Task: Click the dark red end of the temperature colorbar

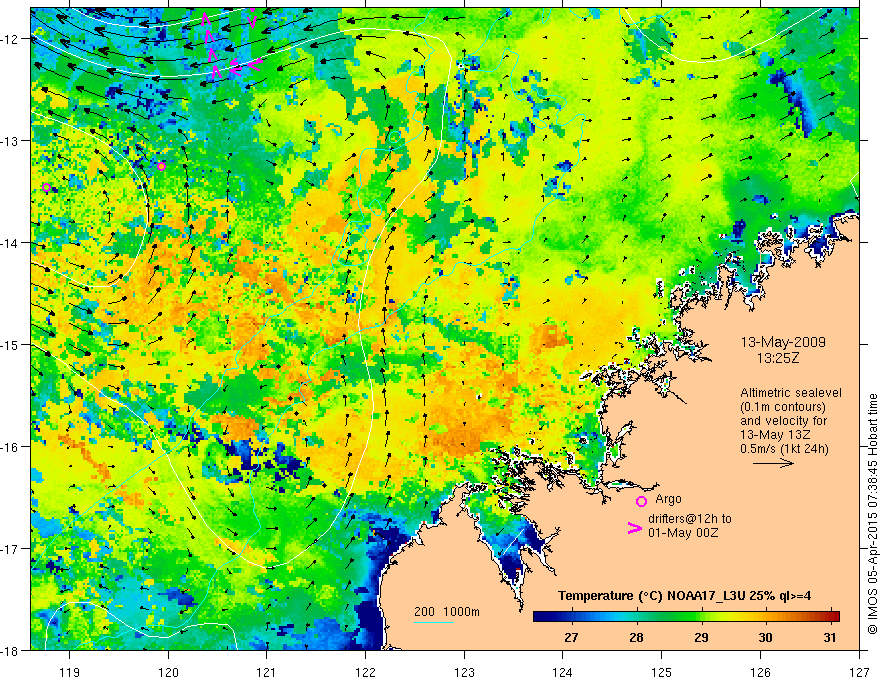Action: click(833, 617)
